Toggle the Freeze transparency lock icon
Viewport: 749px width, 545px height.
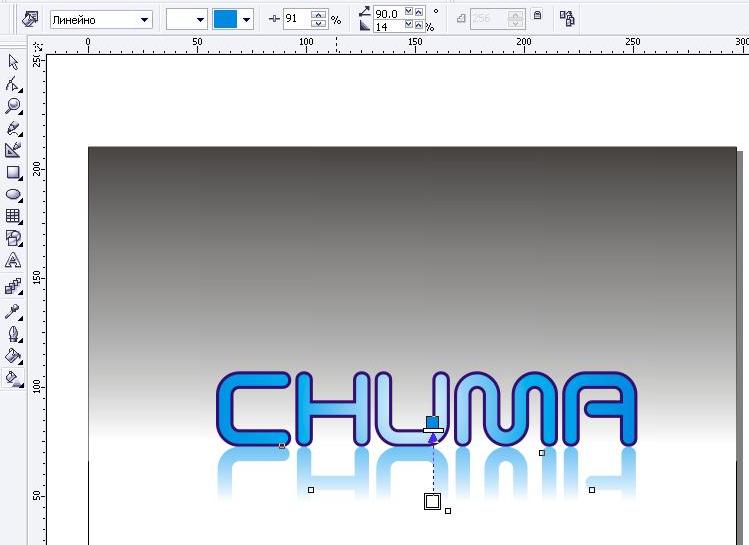pyautogui.click(x=537, y=15)
